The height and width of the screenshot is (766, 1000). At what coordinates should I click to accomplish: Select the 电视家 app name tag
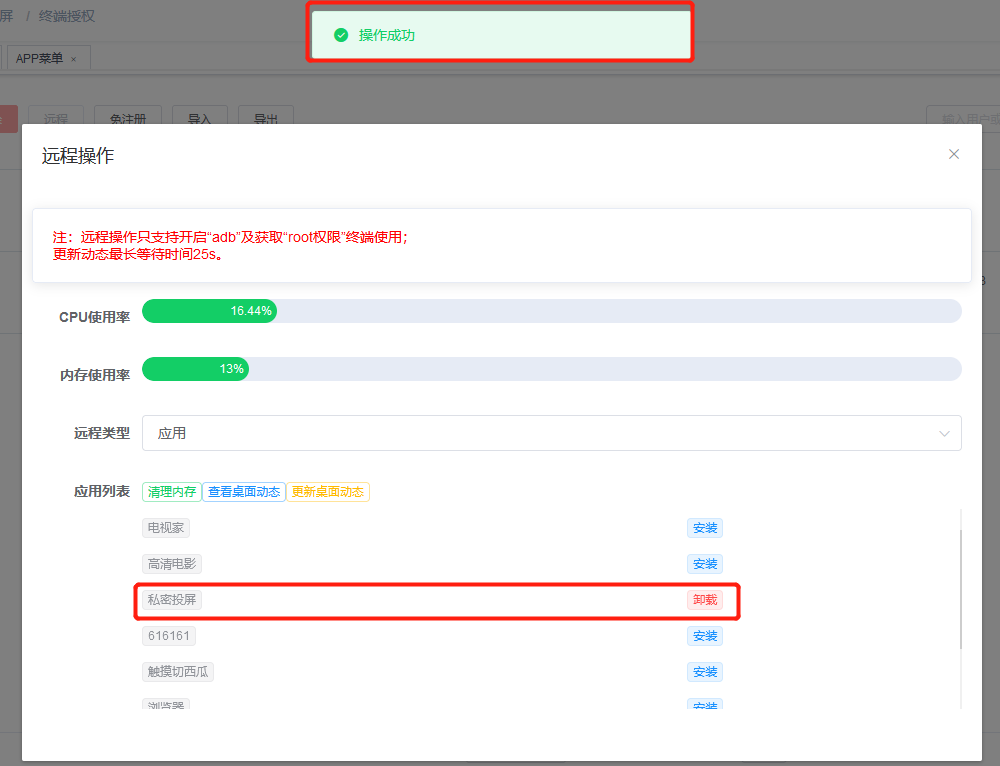(166, 528)
